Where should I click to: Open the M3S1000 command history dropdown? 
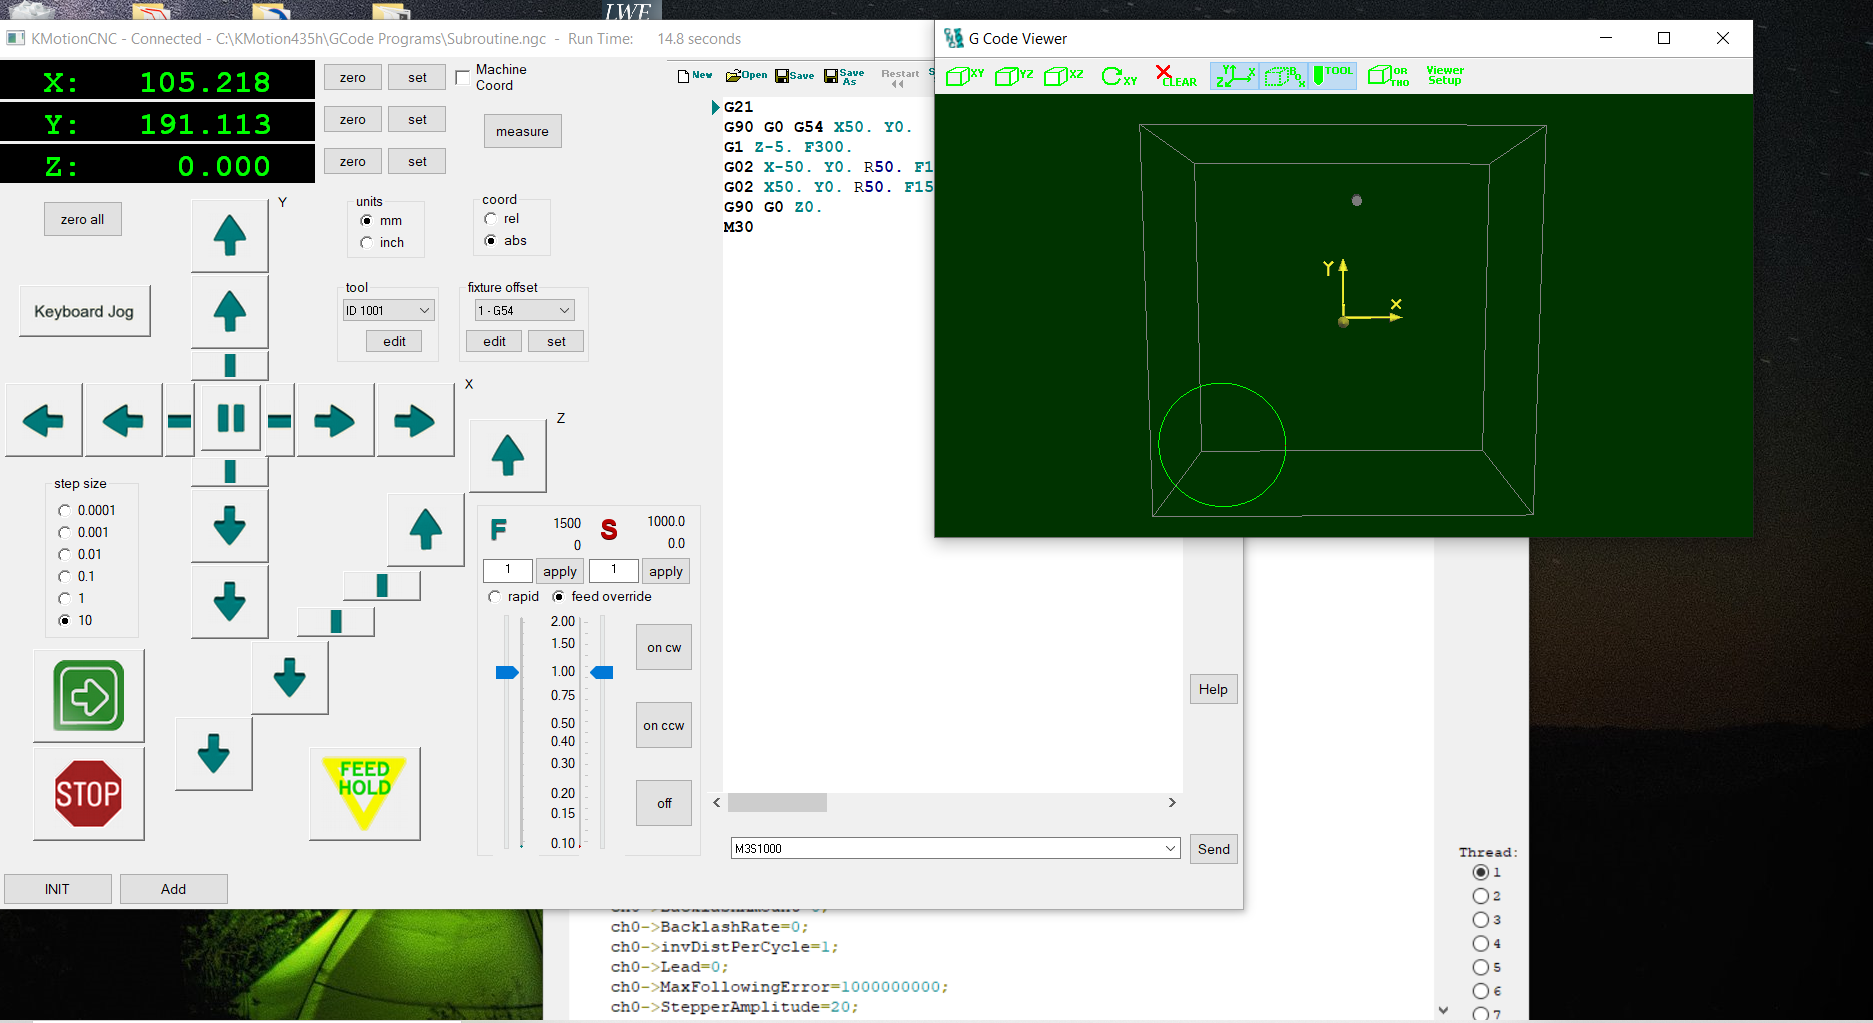click(1170, 849)
